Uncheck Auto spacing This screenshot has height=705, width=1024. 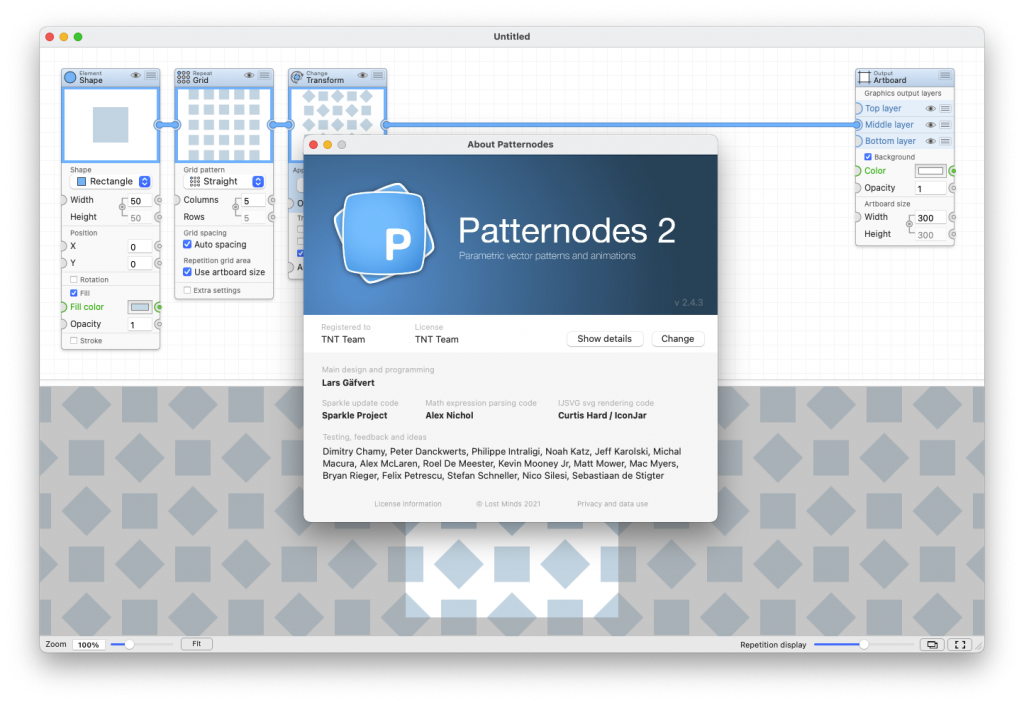[187, 244]
